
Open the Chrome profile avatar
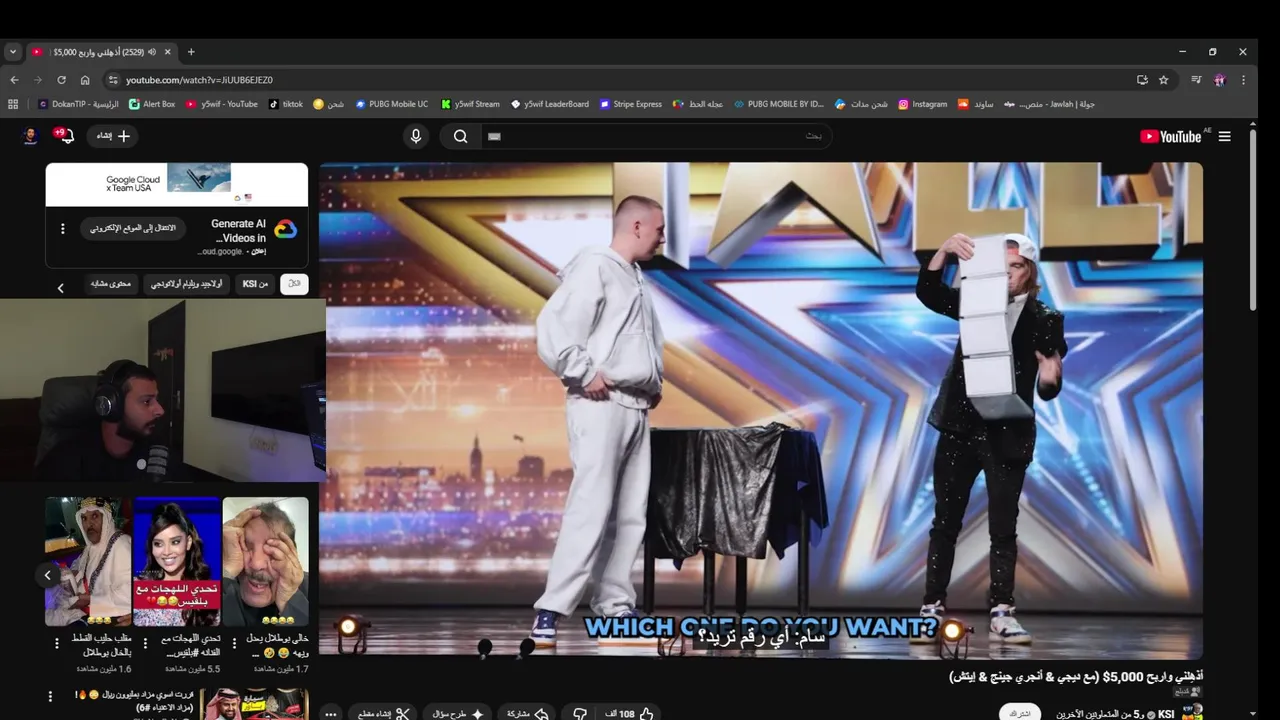(x=1220, y=80)
